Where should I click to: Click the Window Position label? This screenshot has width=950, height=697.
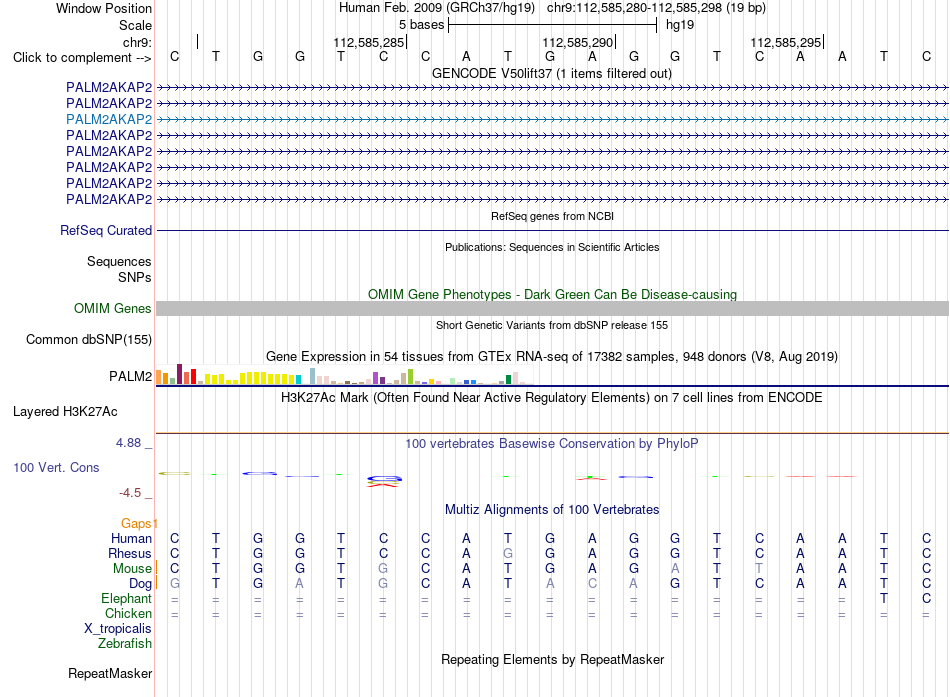click(x=104, y=8)
